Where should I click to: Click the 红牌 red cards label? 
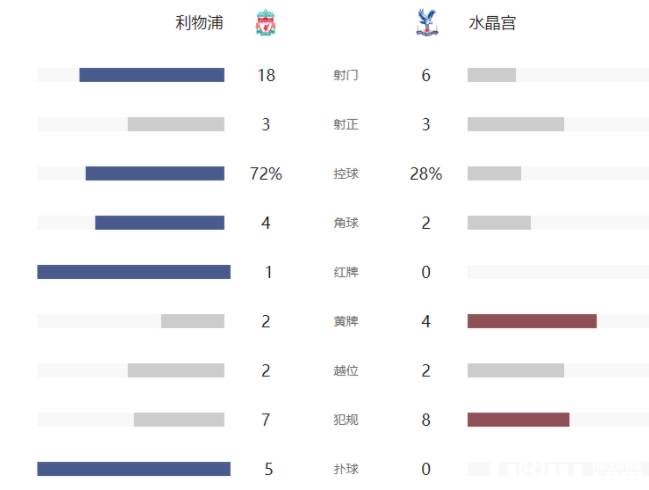click(346, 272)
